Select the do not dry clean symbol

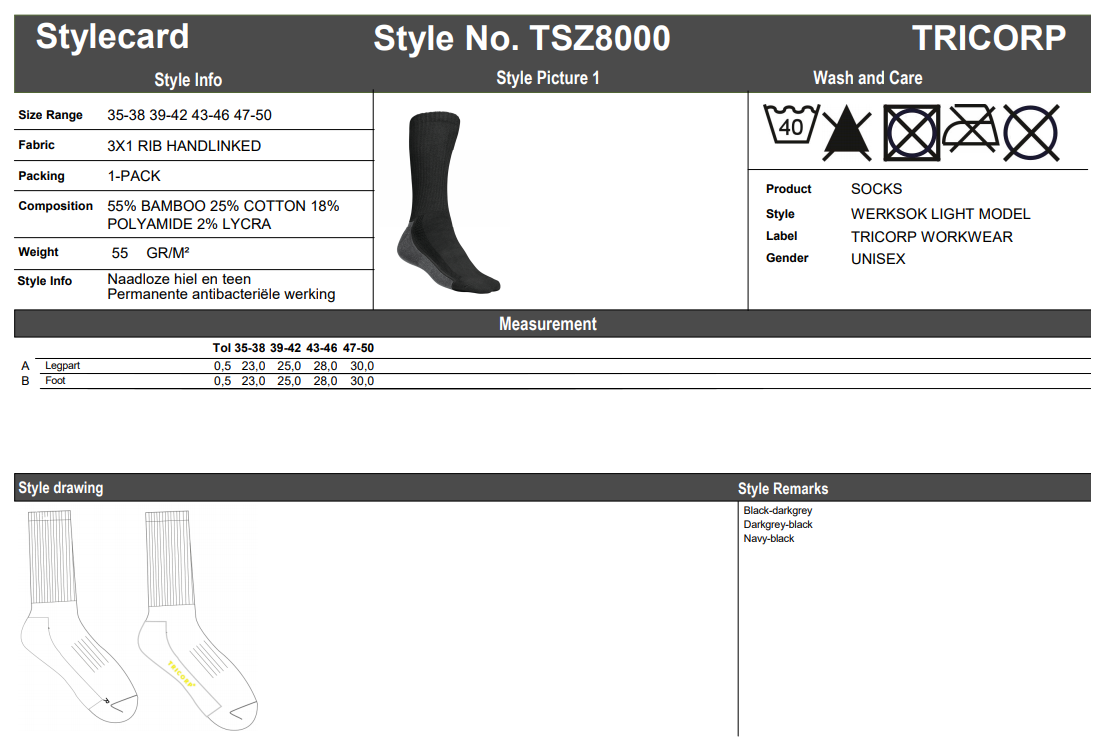[1030, 132]
